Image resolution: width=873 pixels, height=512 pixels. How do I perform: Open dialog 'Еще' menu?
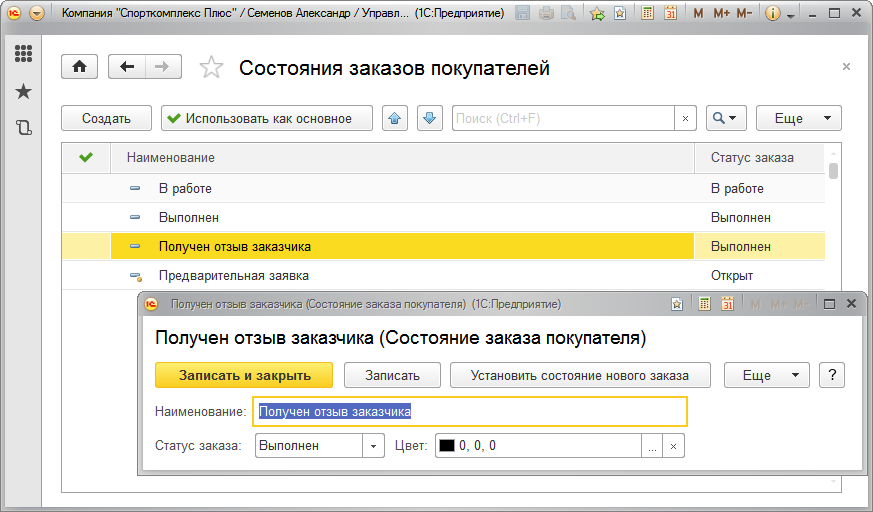pyautogui.click(x=767, y=375)
